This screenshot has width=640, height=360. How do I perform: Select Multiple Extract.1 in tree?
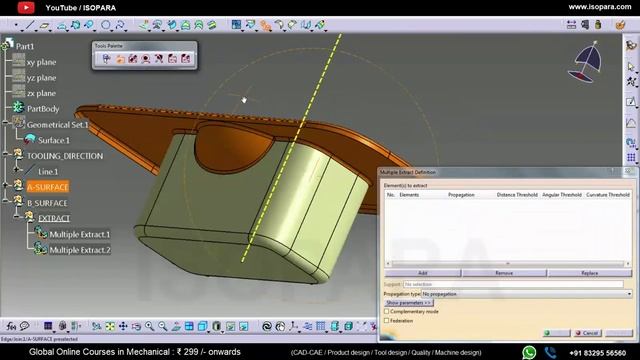point(80,235)
